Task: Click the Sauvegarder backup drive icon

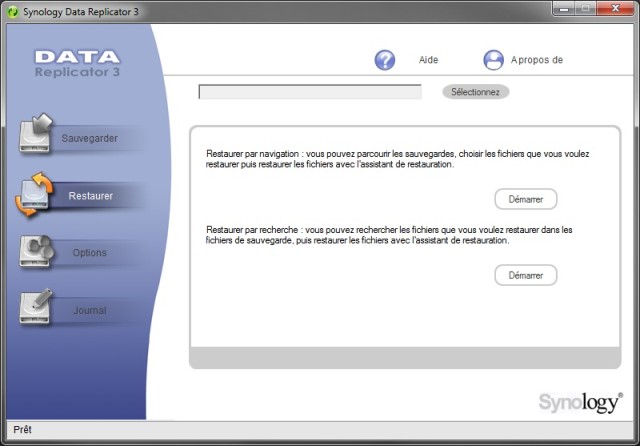Action: point(36,133)
